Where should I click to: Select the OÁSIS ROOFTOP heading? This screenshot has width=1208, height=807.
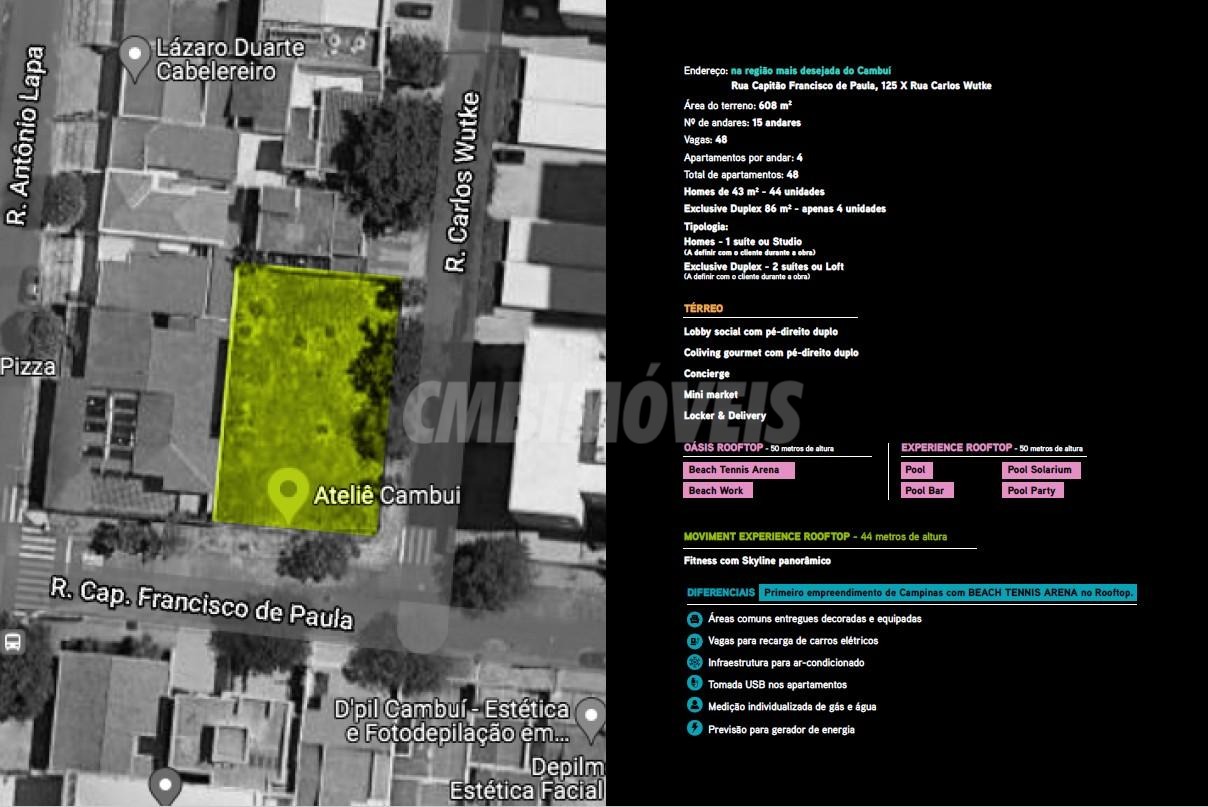click(x=724, y=448)
